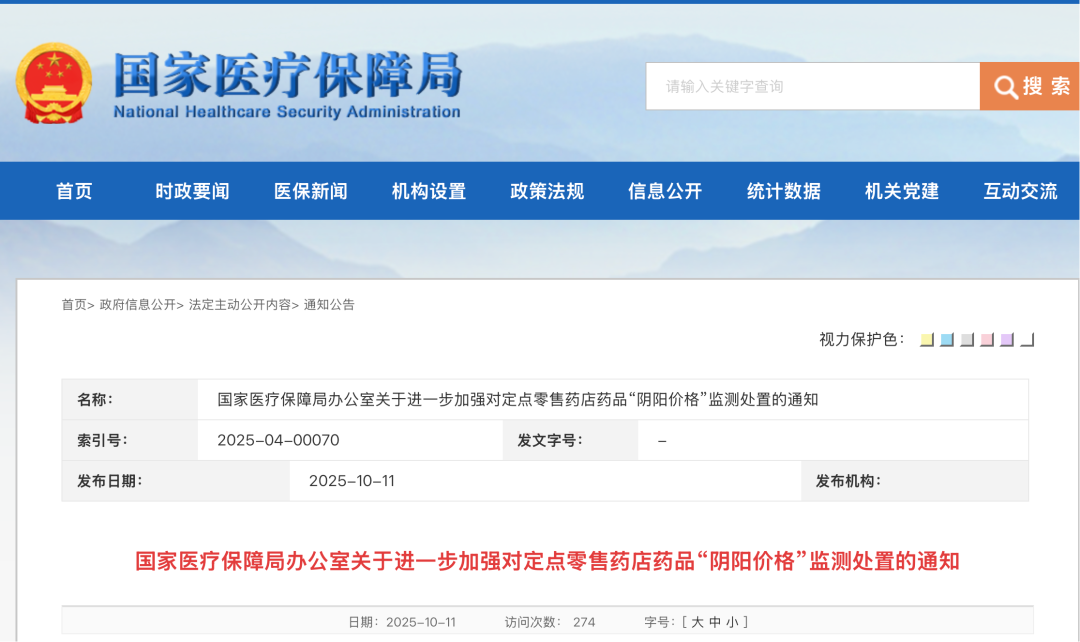
Task: Click the orange 搜索 search button
Action: click(x=1030, y=86)
